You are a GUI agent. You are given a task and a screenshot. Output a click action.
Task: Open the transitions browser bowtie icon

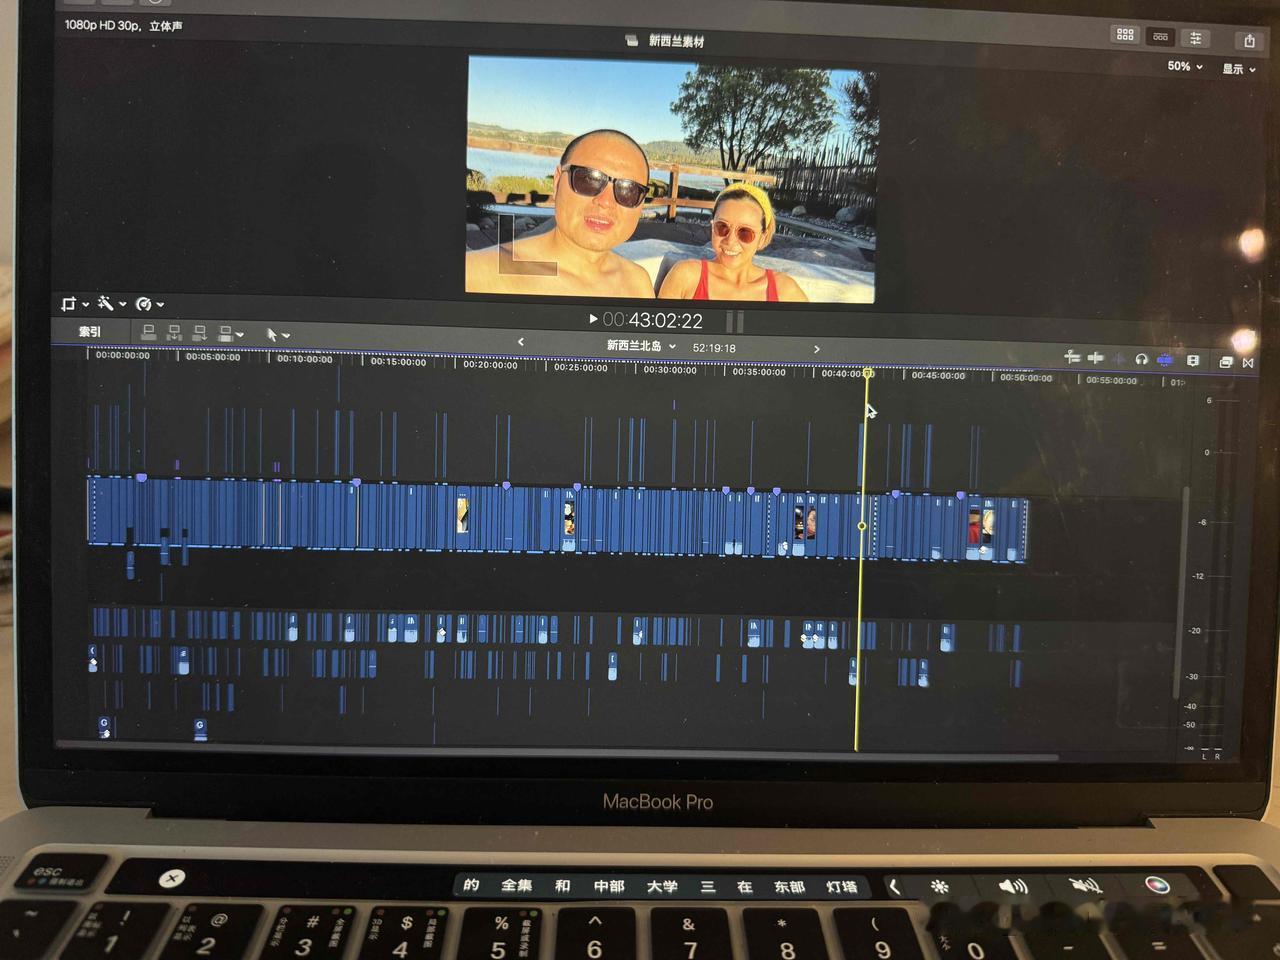coord(1248,362)
